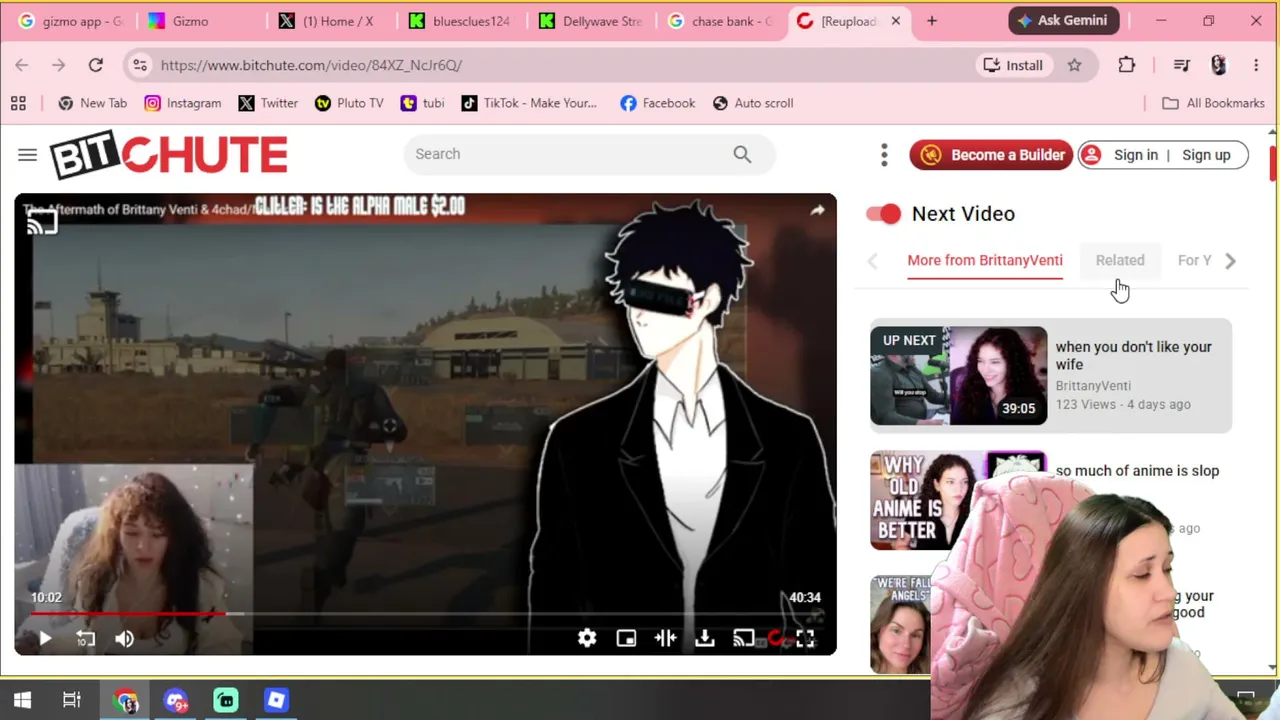Open the apps grid in bookmarks bar
The width and height of the screenshot is (1280, 720).
(x=18, y=103)
